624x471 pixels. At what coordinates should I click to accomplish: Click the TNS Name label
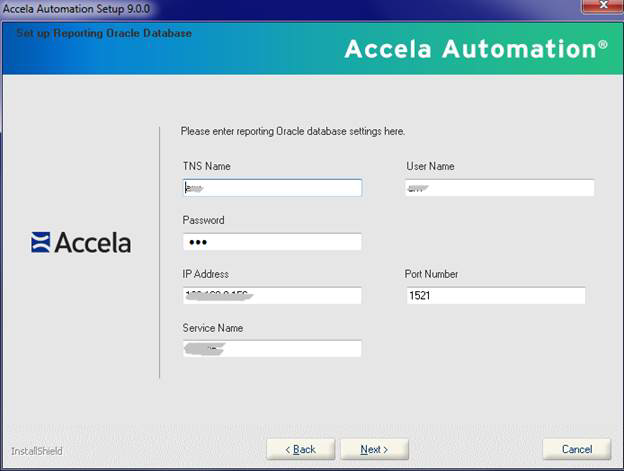point(206,166)
